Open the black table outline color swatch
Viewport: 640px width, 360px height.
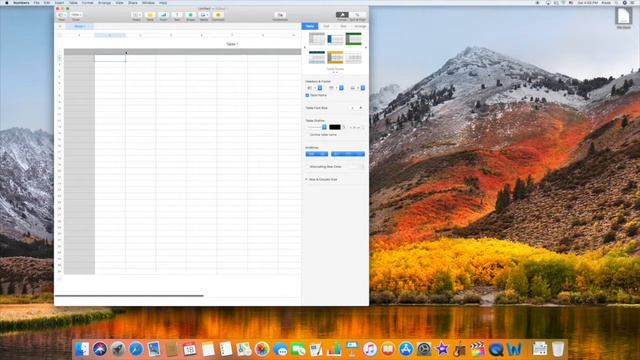click(x=335, y=127)
